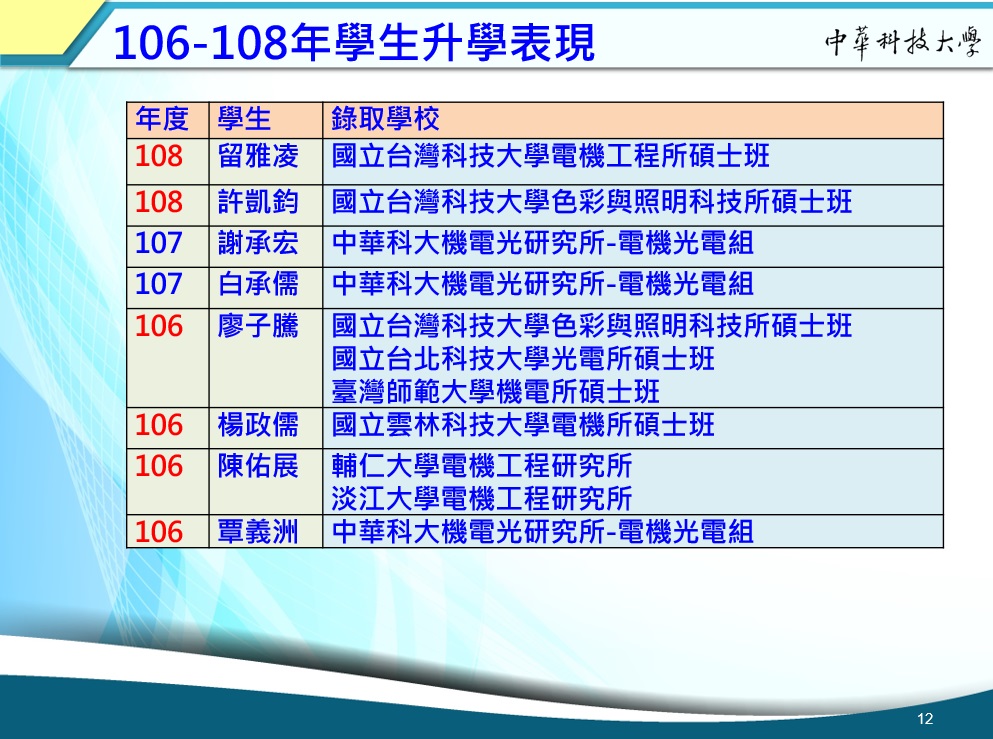Image resolution: width=993 pixels, height=739 pixels.
Task: Select 白承儒's 中華科大機電光研究所 school cell
Action: (633, 287)
